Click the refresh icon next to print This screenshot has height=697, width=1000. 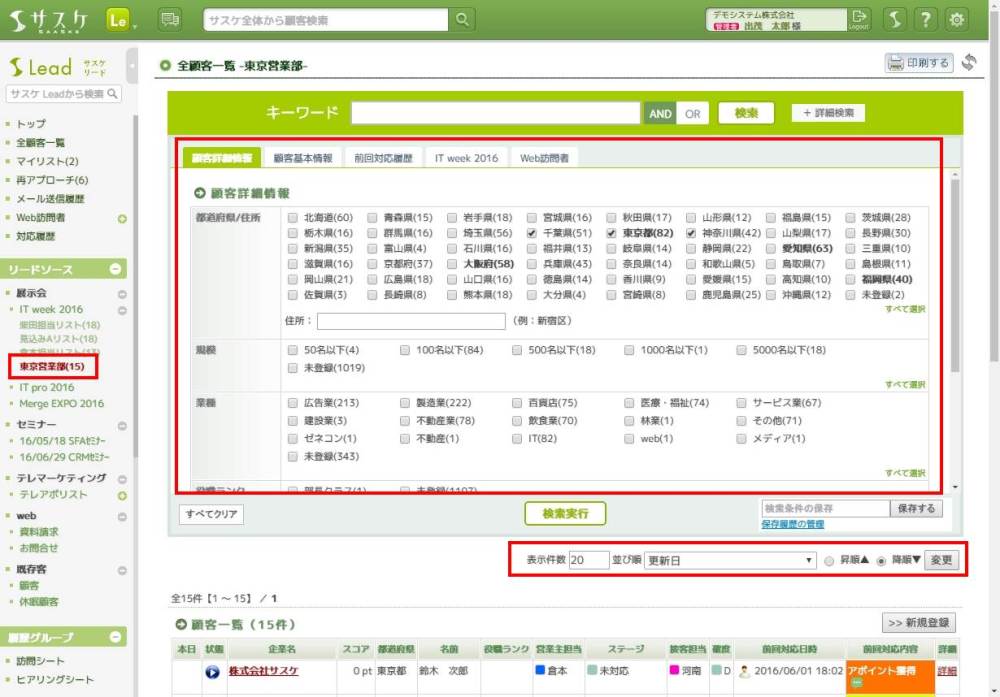pos(968,63)
